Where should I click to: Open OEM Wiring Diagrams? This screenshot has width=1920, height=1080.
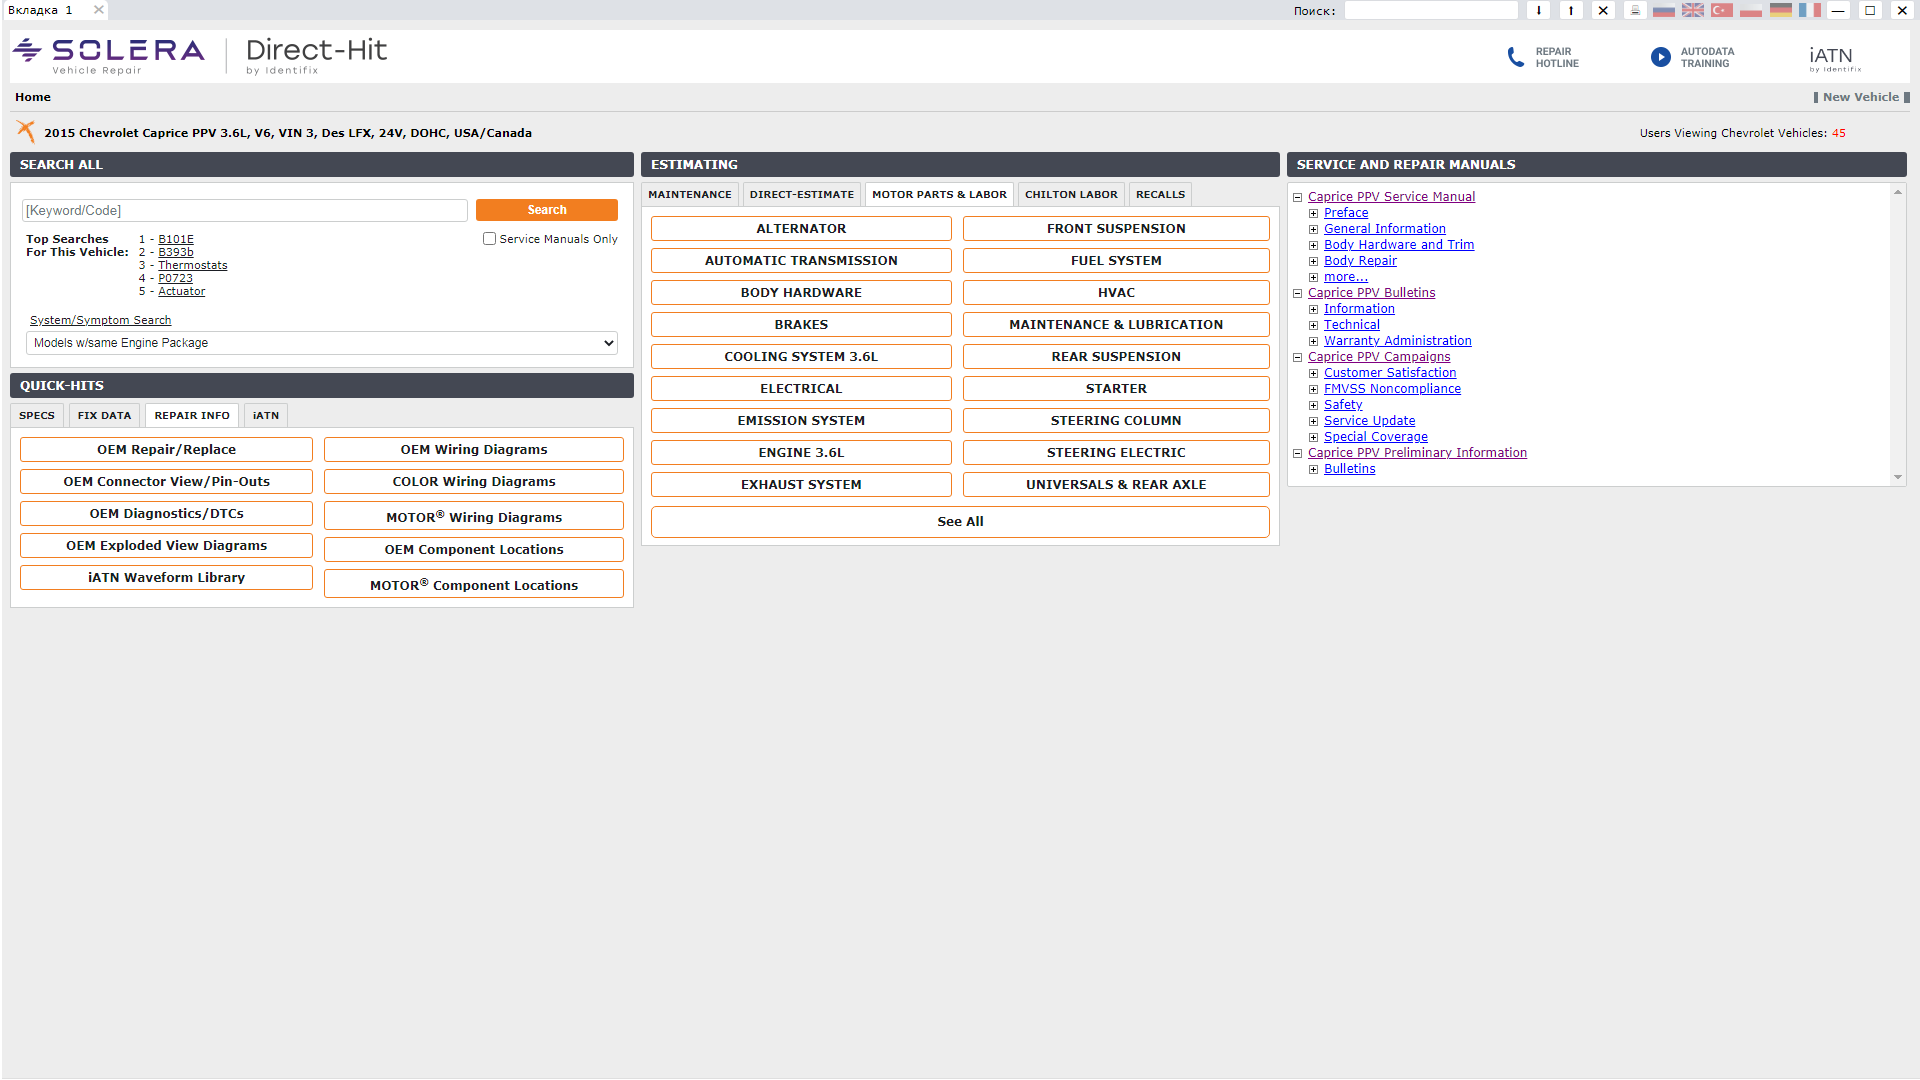(x=474, y=450)
